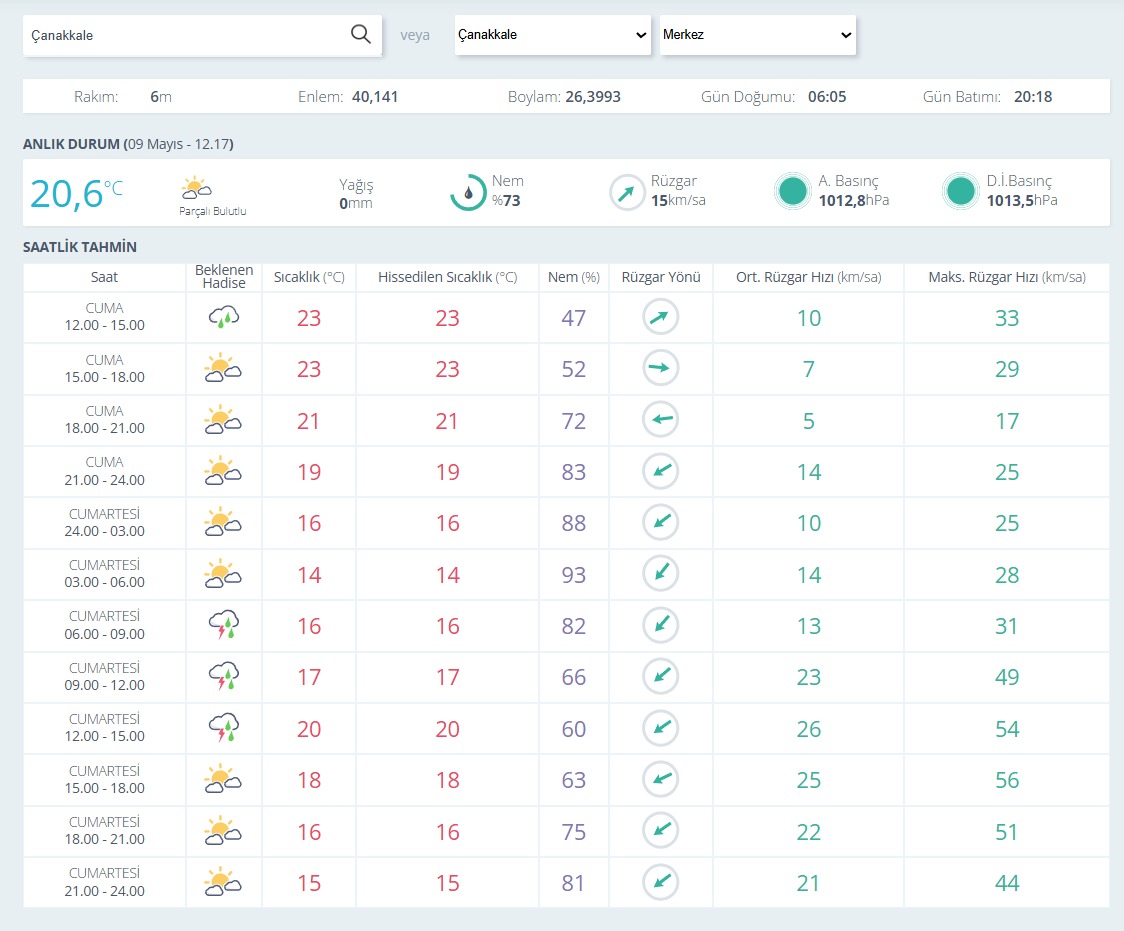Click the SAATLİK TAHMİN section heading
This screenshot has height=931, width=1124.
coord(80,247)
